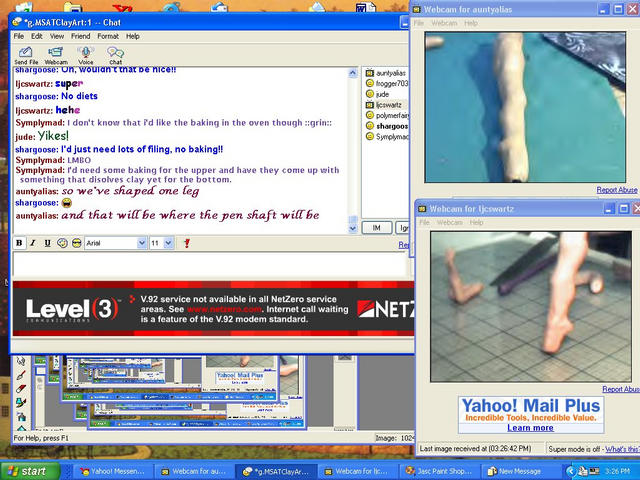Click the Level 3 banner logo
Image resolution: width=640 pixels, height=480 pixels.
72,310
